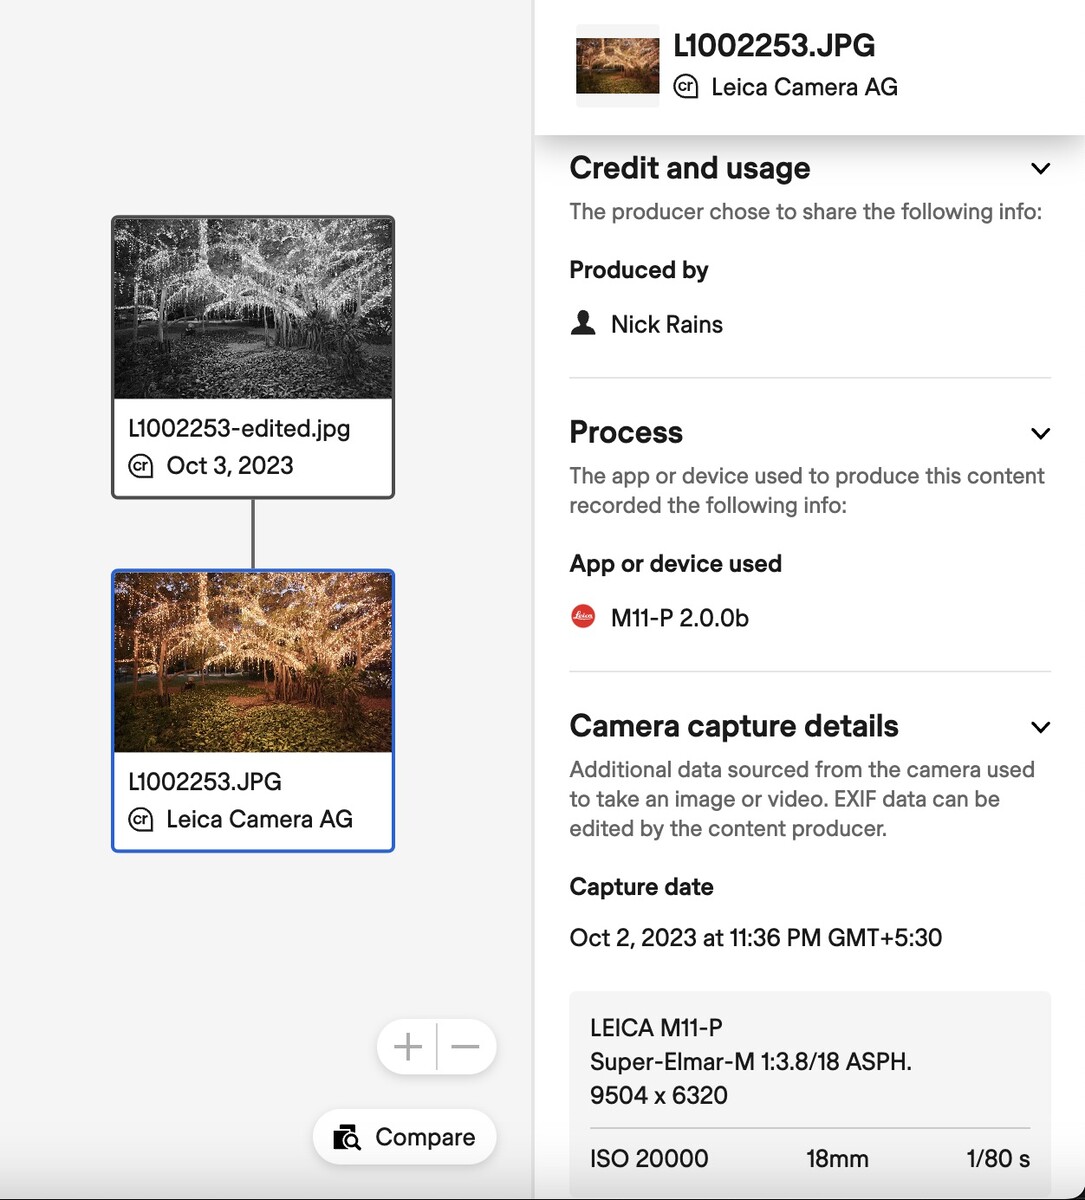Zoom in with the plus button
The image size is (1085, 1200).
[x=408, y=1047]
